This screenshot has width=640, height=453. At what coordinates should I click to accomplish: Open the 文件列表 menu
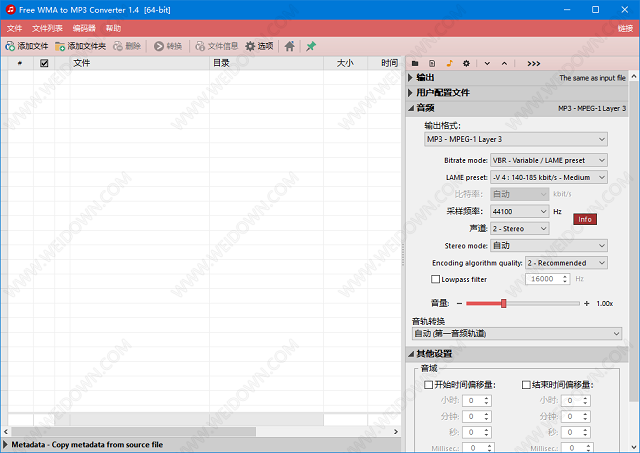47,28
